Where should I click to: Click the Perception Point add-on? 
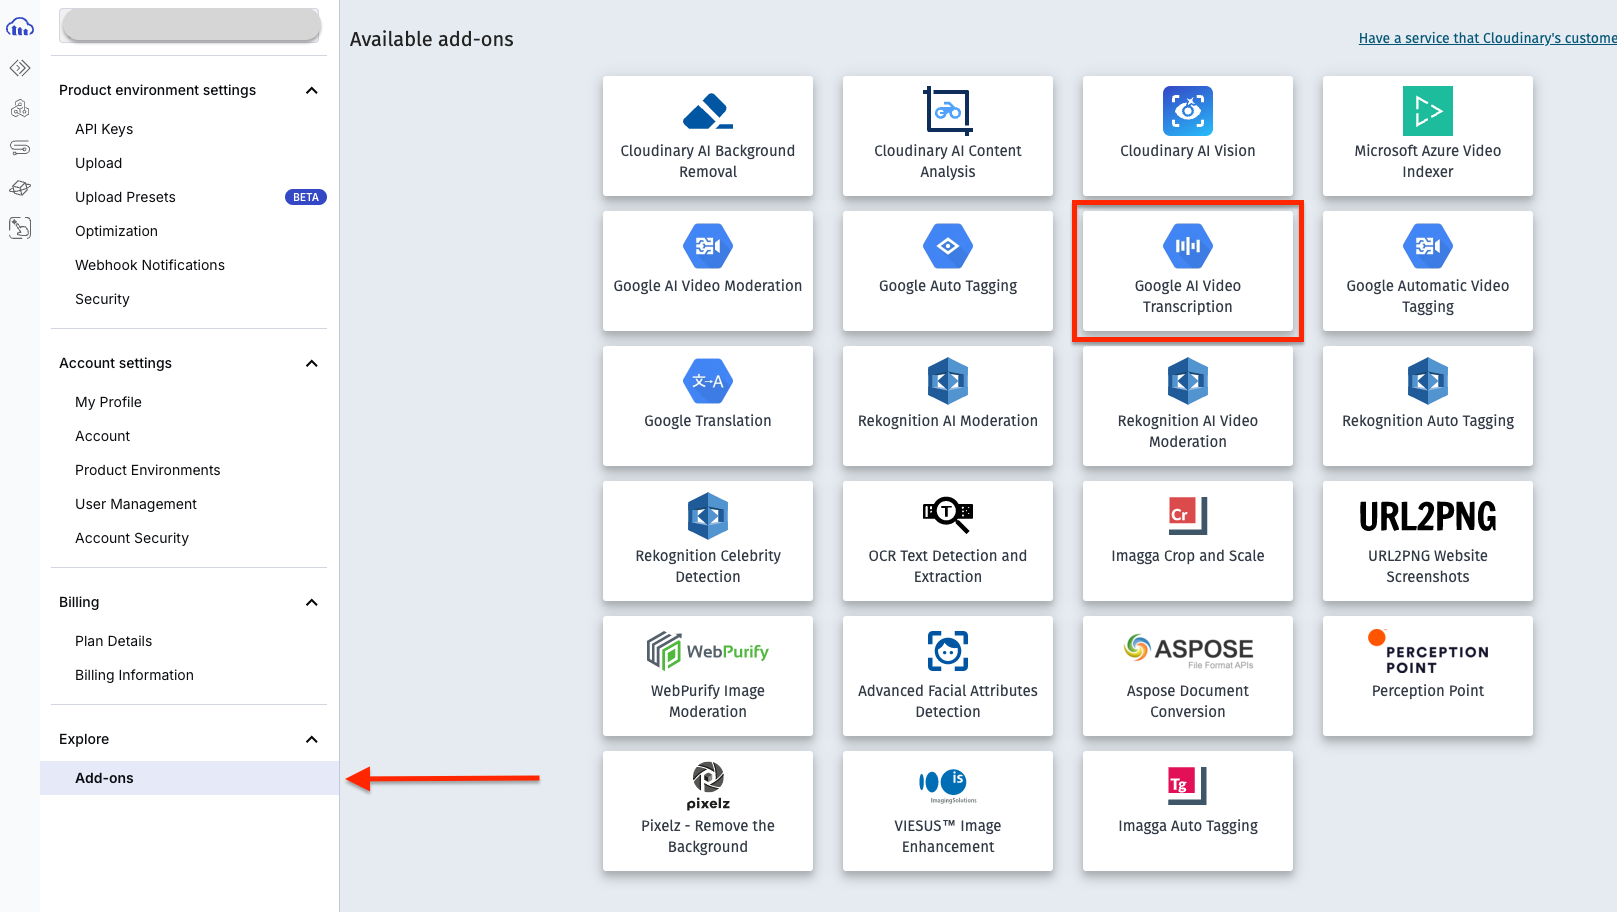(1427, 676)
